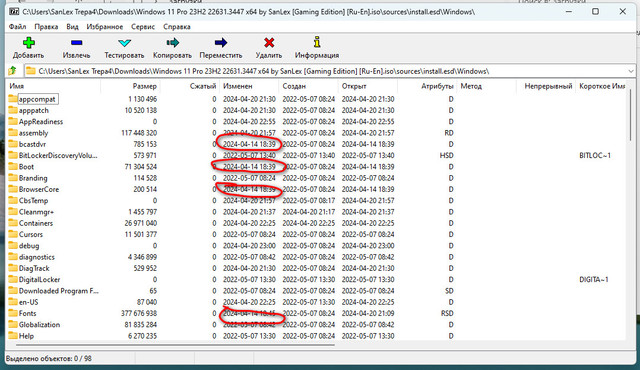Click the 7-Zip icon in title bar
640x370 pixels.
[x=14, y=11]
